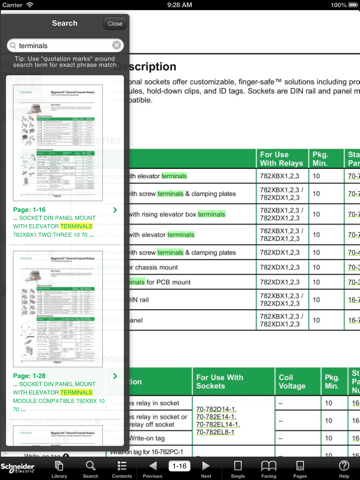
Task: Clear the terminals search text
Action: tap(116, 45)
